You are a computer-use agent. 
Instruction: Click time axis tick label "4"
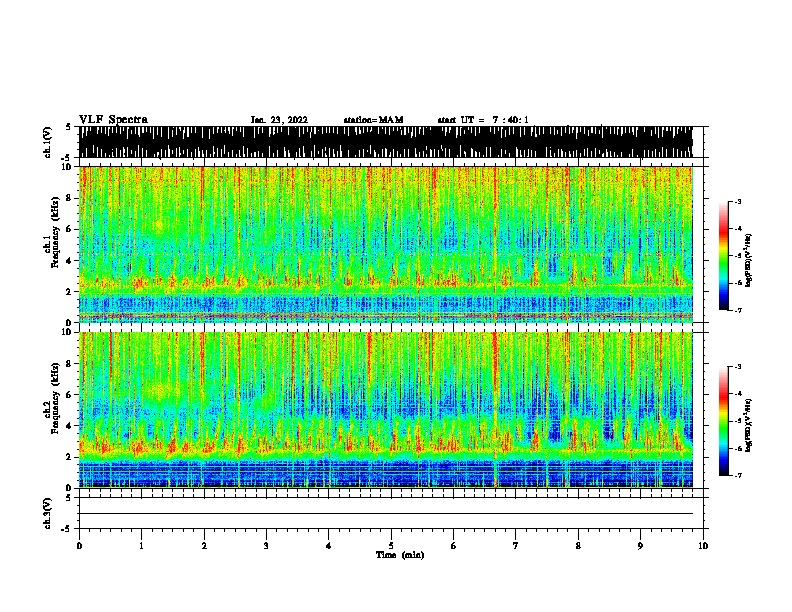pos(329,545)
